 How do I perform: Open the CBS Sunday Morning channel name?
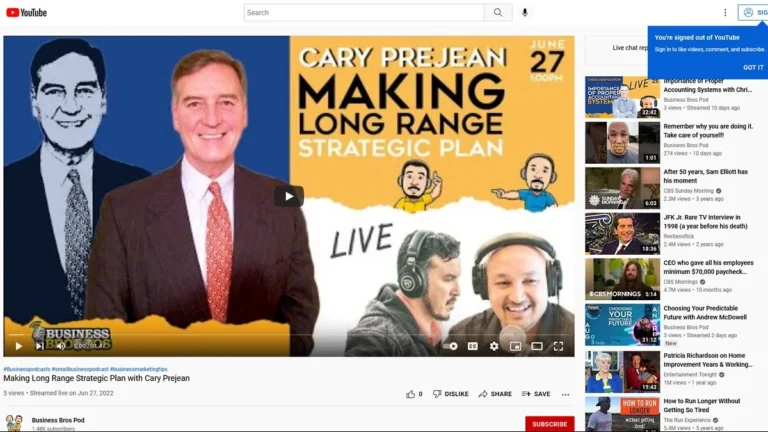click(688, 191)
